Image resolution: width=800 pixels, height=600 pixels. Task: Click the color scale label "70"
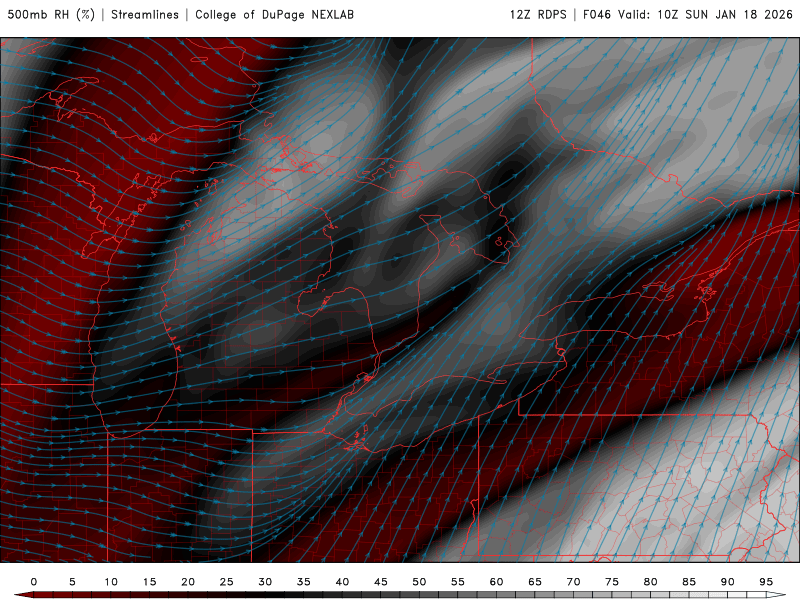coord(573,582)
